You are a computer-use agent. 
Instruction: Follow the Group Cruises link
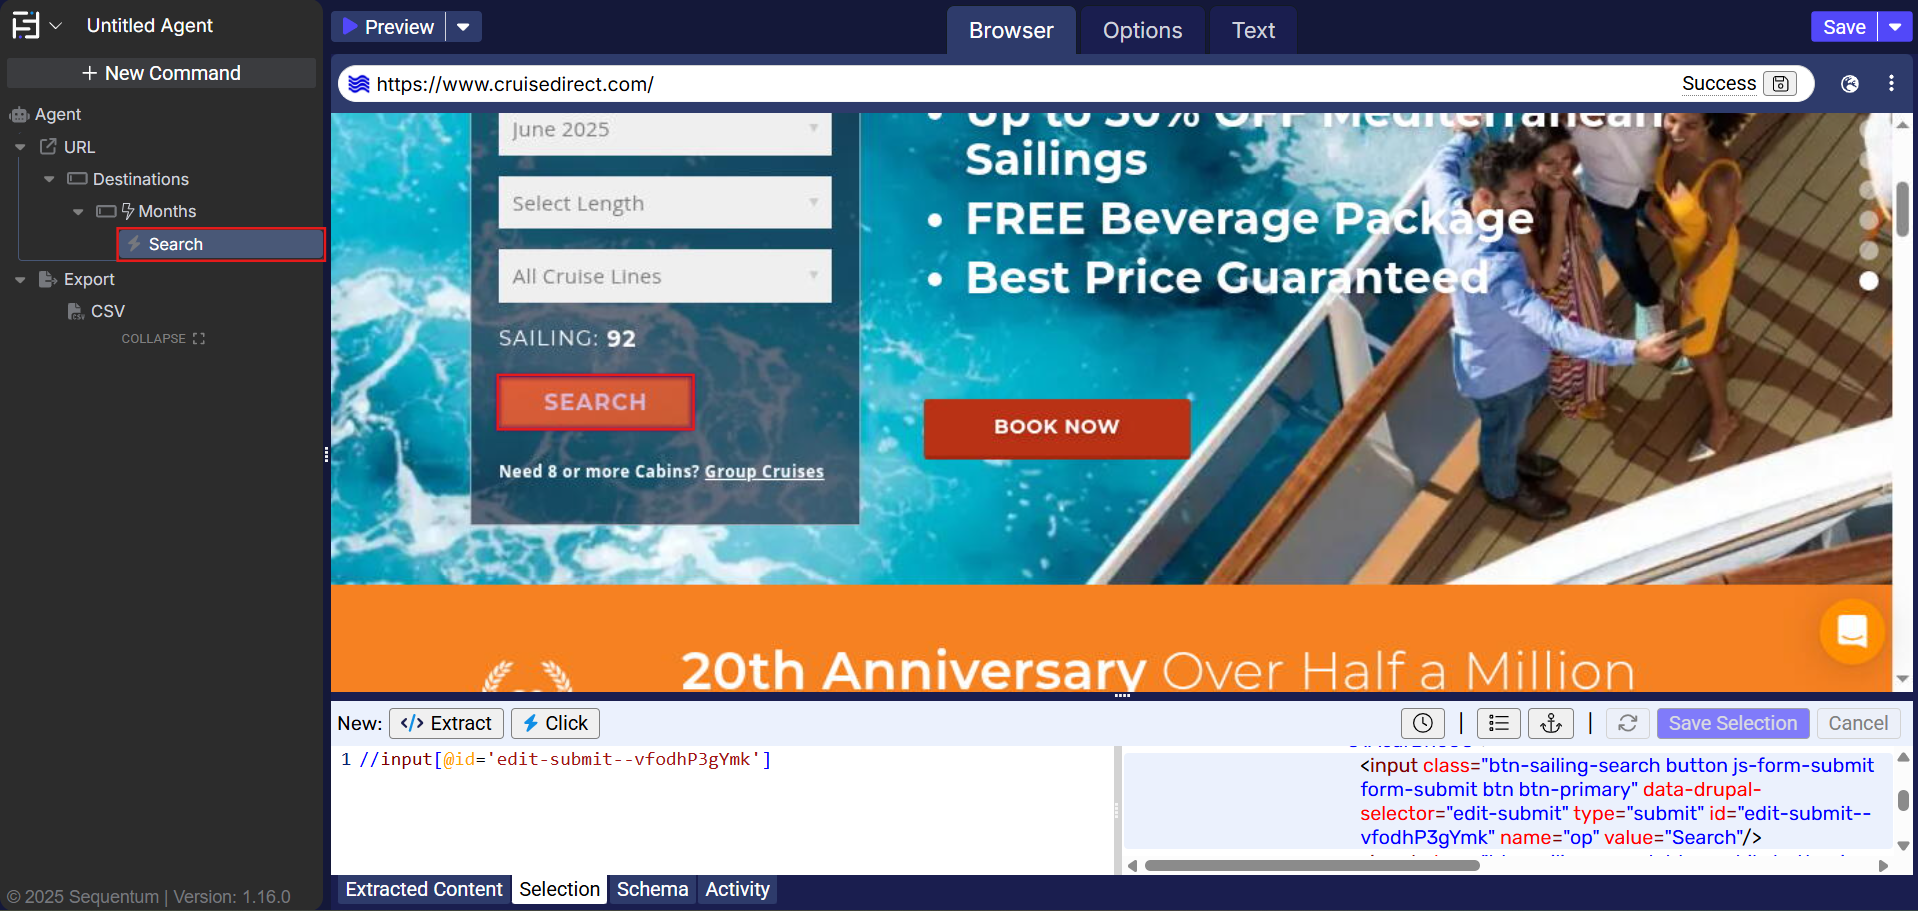click(x=764, y=471)
